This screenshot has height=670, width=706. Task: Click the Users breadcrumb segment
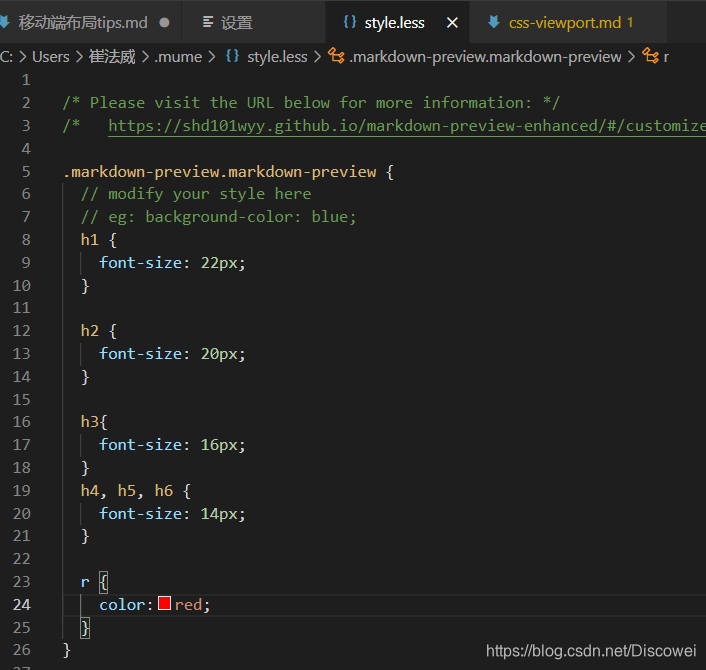coord(50,57)
